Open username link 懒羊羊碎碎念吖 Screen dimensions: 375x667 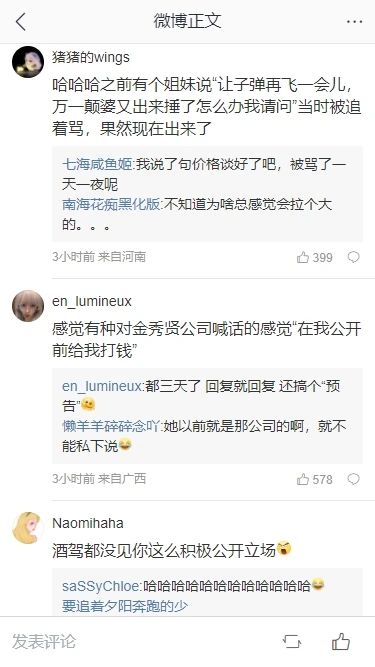(x=111, y=426)
